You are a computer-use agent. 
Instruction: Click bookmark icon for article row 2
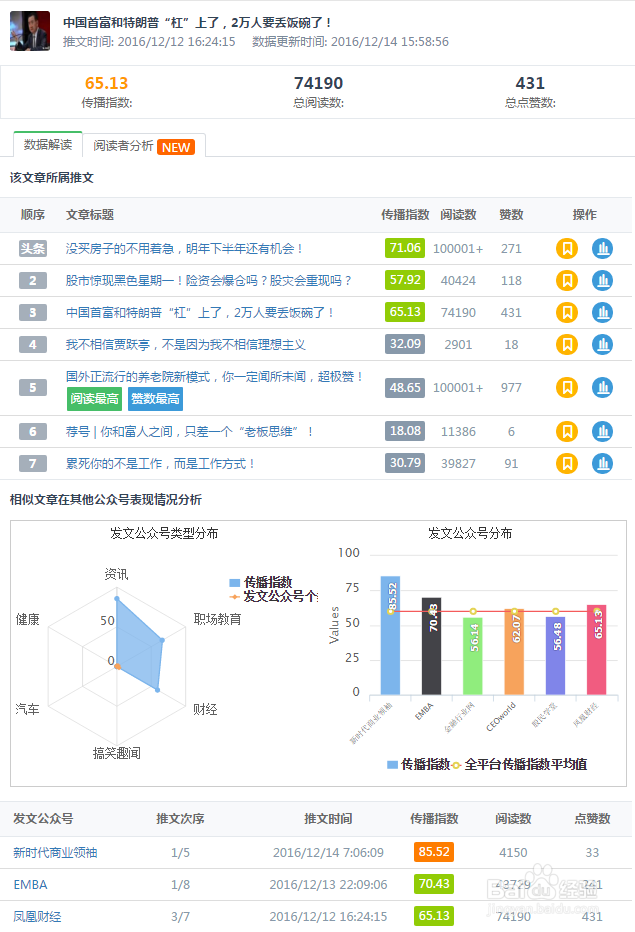[567, 281]
